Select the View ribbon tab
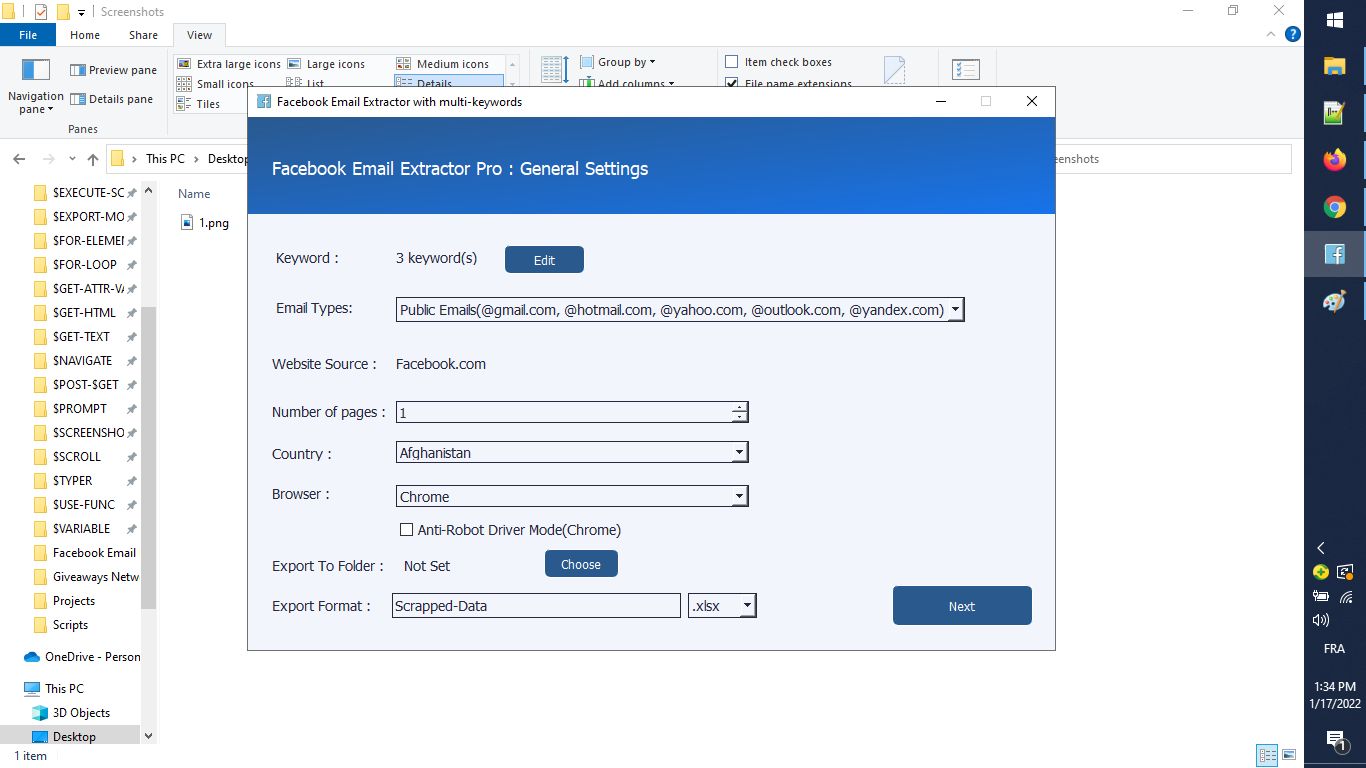This screenshot has height=768, width=1366. (x=199, y=35)
